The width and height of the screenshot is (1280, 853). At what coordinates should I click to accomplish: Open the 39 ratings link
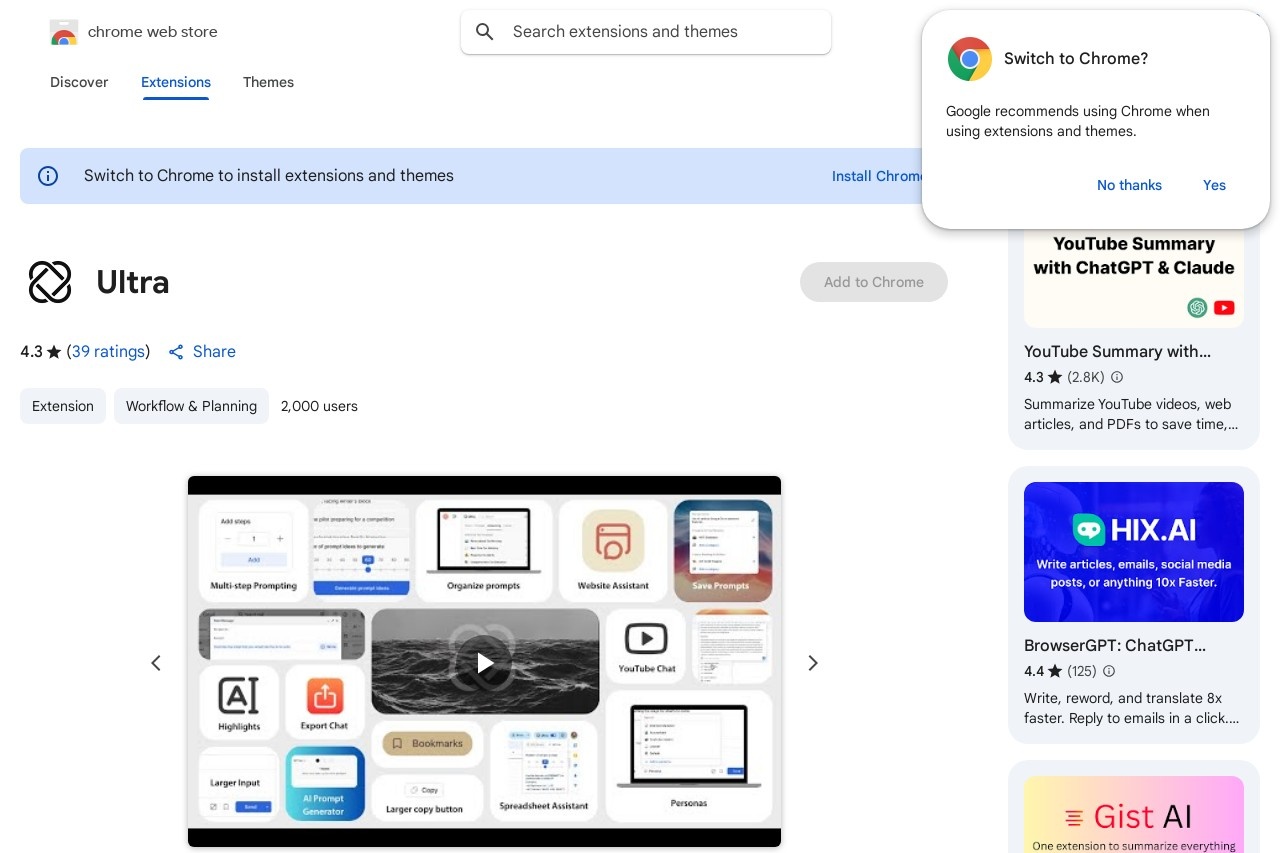pyautogui.click(x=109, y=352)
